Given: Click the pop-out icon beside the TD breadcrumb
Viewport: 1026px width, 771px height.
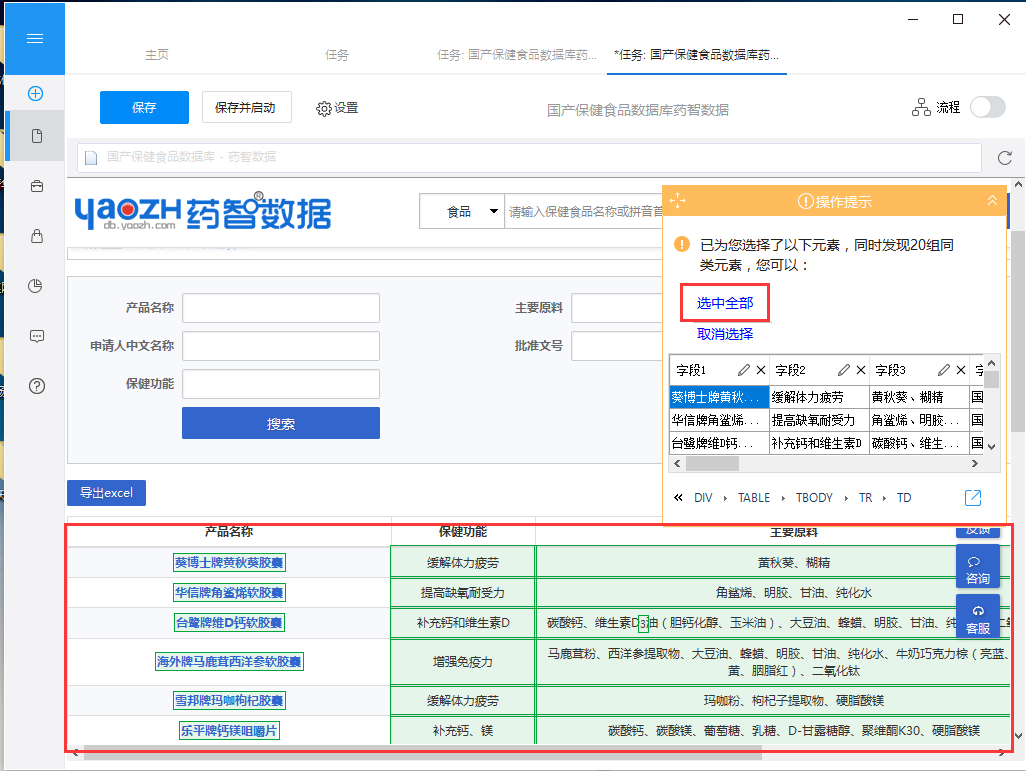Looking at the screenshot, I should point(973,498).
